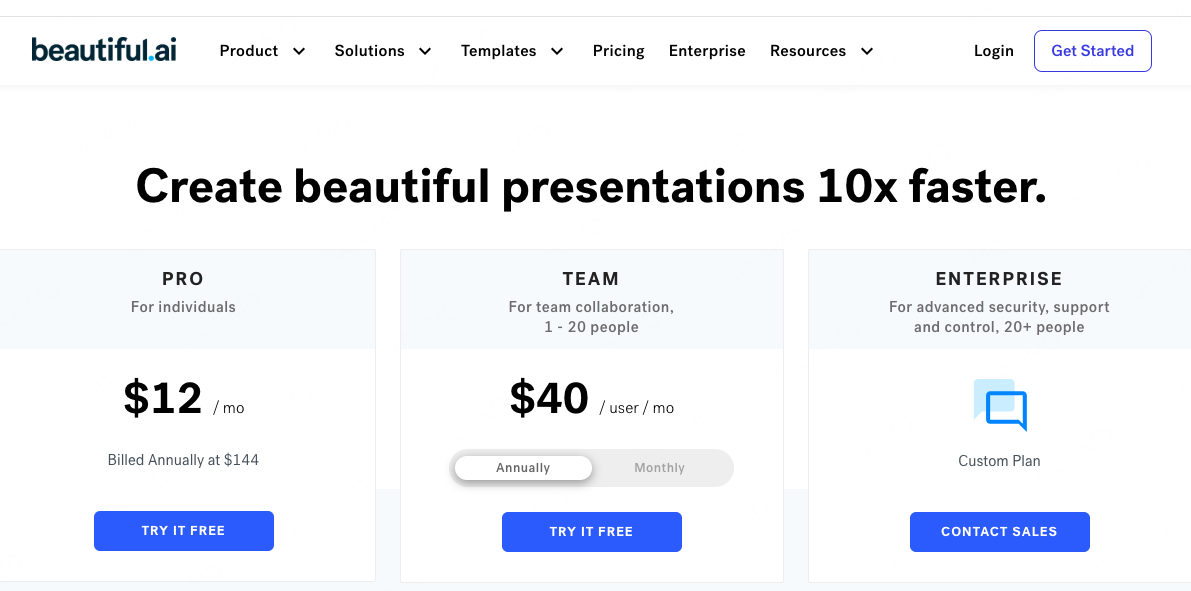Go to the Pricing page
Screen dimensions: 1191x591
(618, 51)
